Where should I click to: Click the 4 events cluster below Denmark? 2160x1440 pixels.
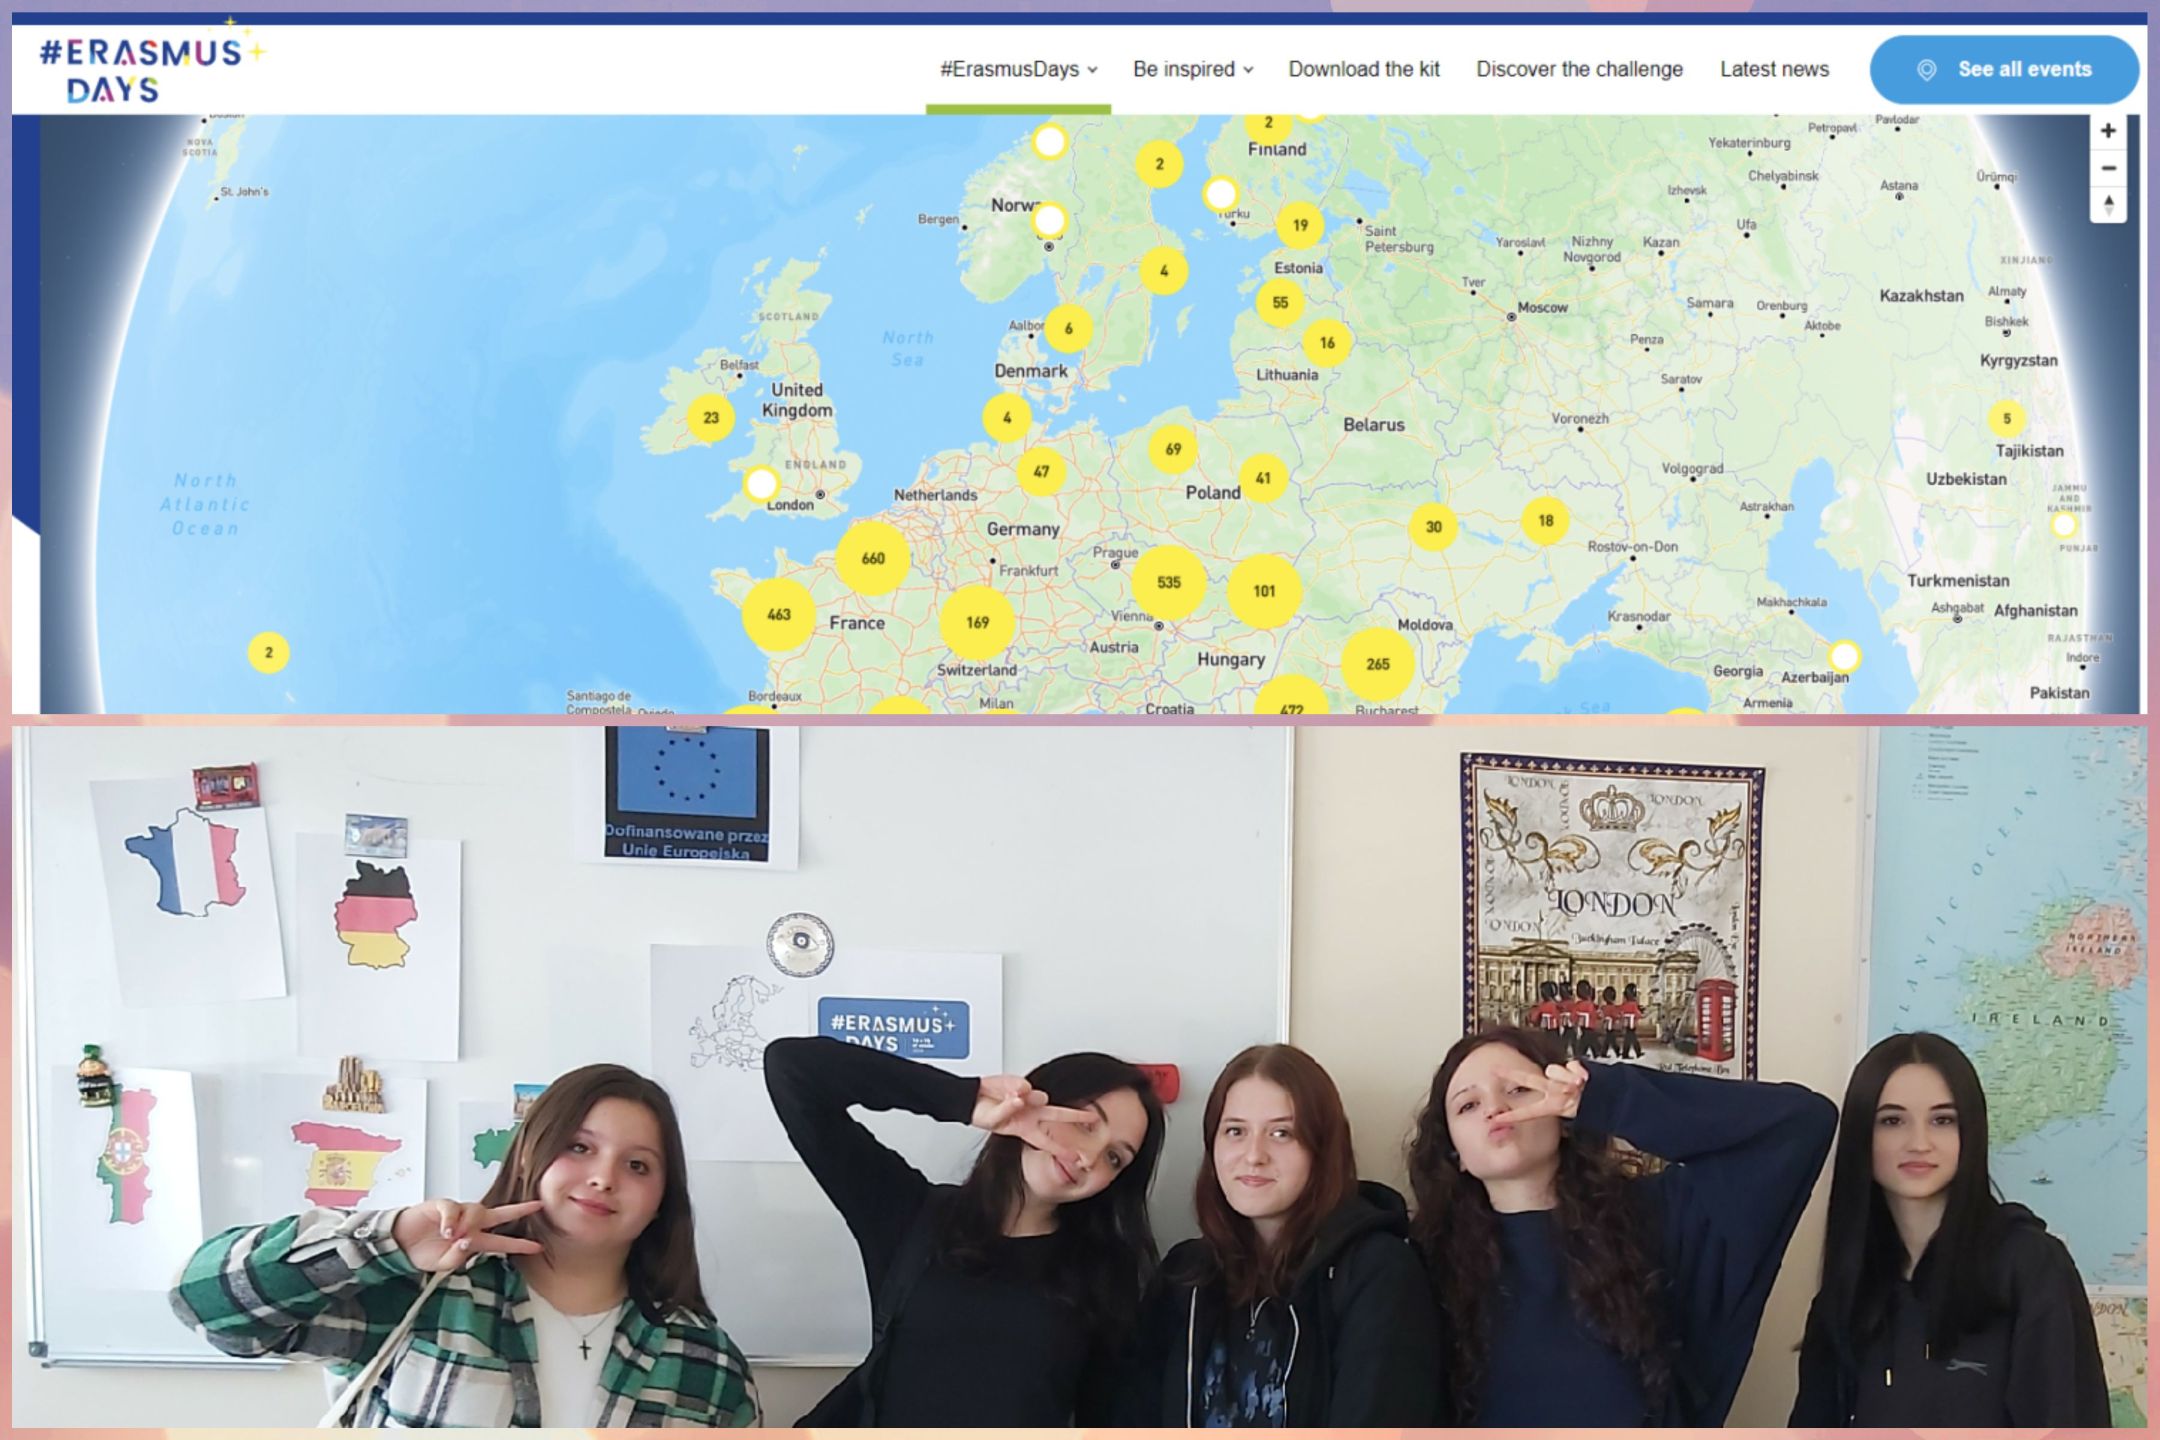point(1007,418)
